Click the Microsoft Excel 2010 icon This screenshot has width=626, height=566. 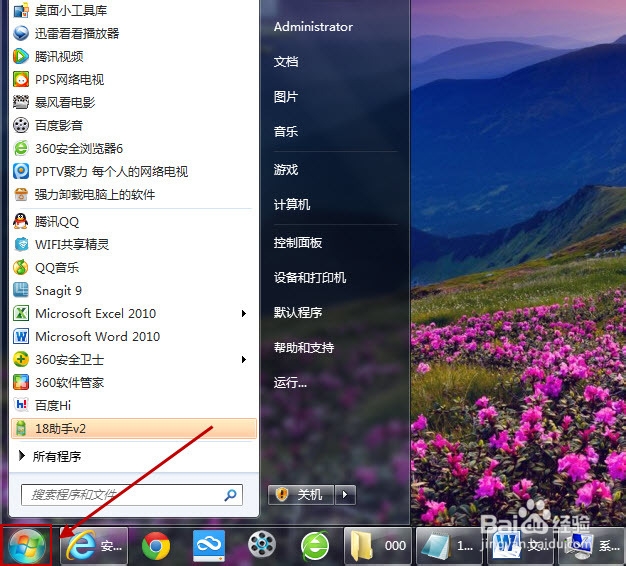coord(21,313)
